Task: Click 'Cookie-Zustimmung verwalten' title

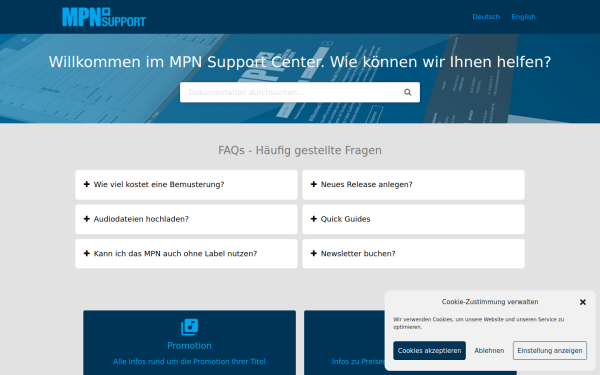Action: coord(490,302)
